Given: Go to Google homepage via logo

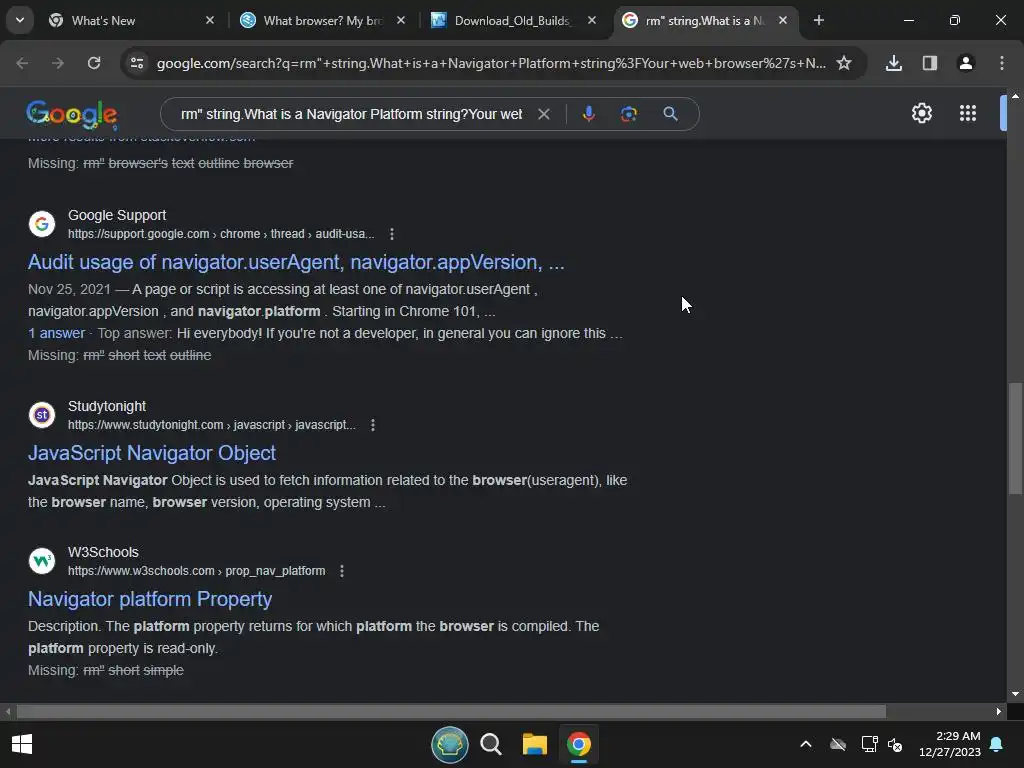Looking at the screenshot, I should pos(72,115).
